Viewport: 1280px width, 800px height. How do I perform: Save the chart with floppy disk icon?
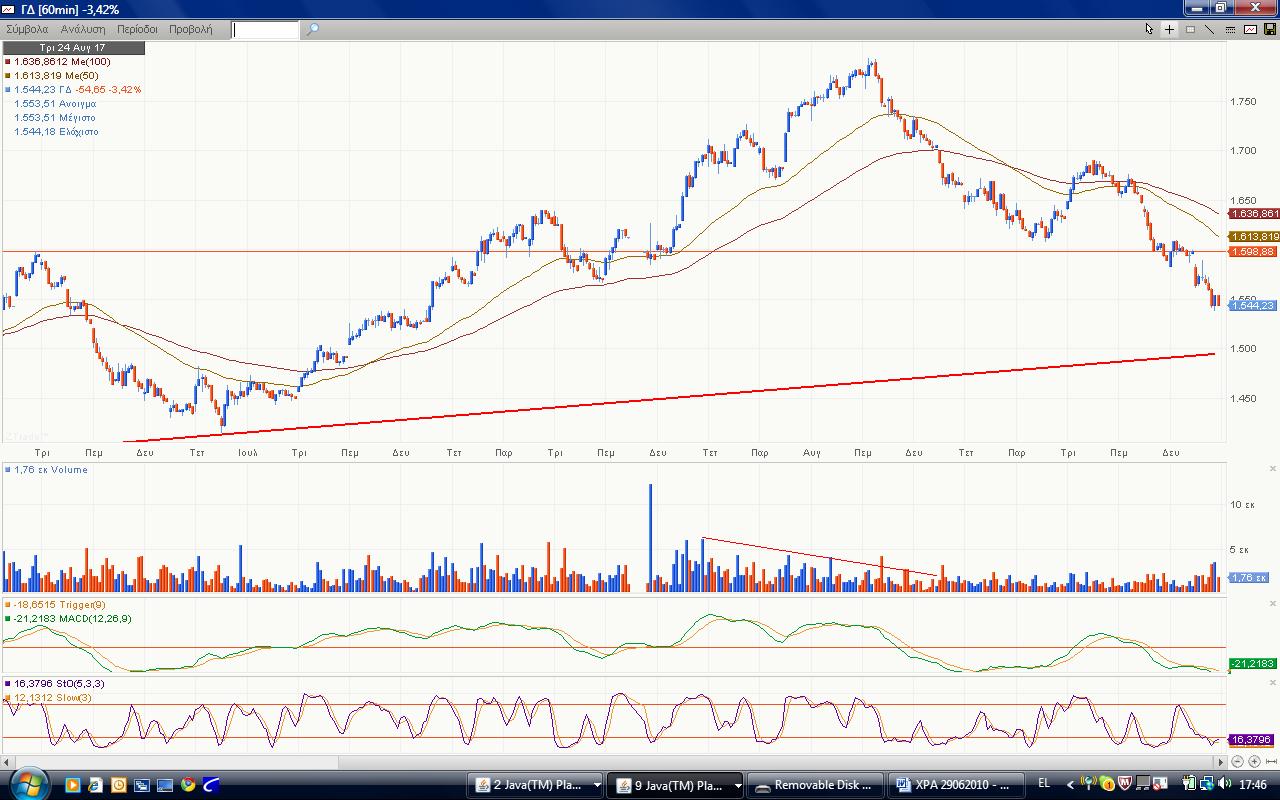[x=1270, y=29]
